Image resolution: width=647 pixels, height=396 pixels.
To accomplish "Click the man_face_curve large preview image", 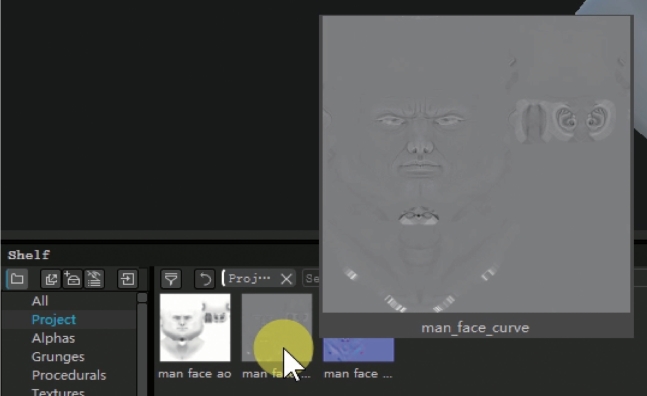I will [476, 165].
